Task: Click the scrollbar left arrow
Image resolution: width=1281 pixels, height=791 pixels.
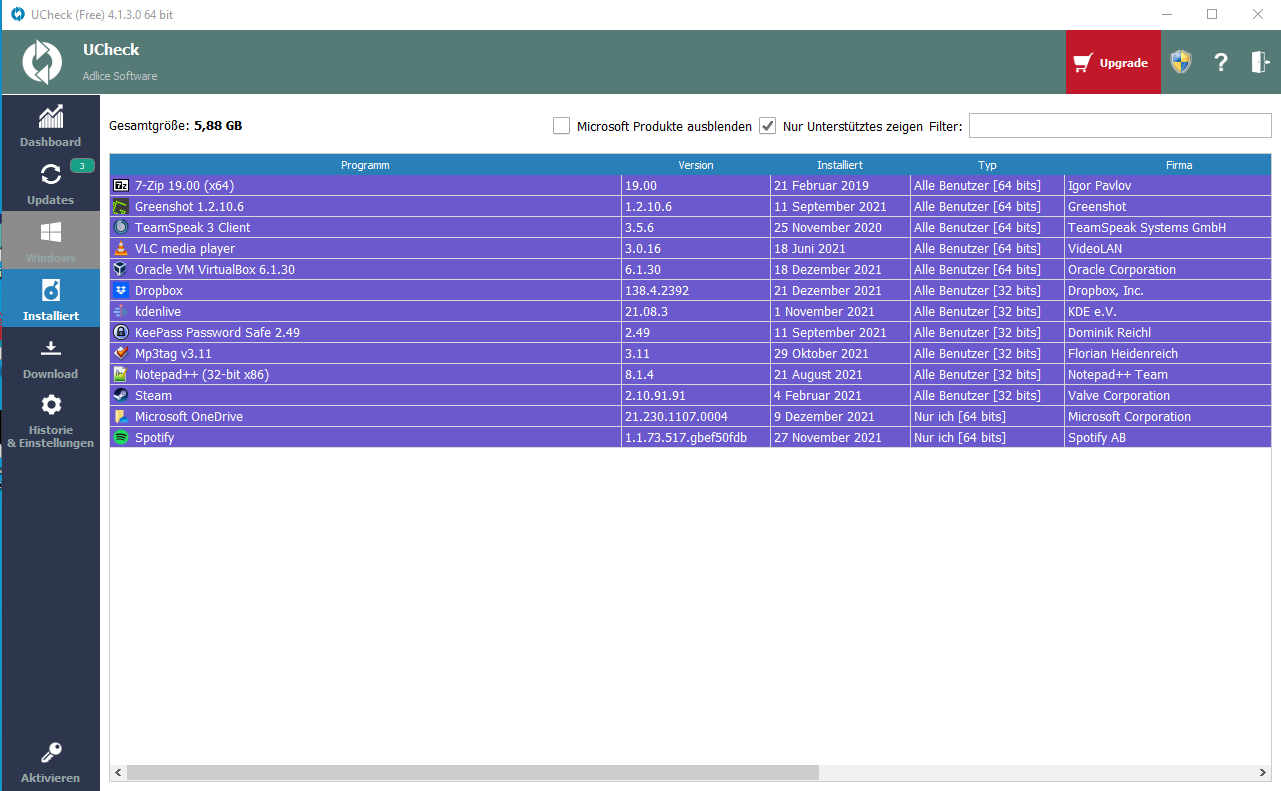Action: click(118, 773)
